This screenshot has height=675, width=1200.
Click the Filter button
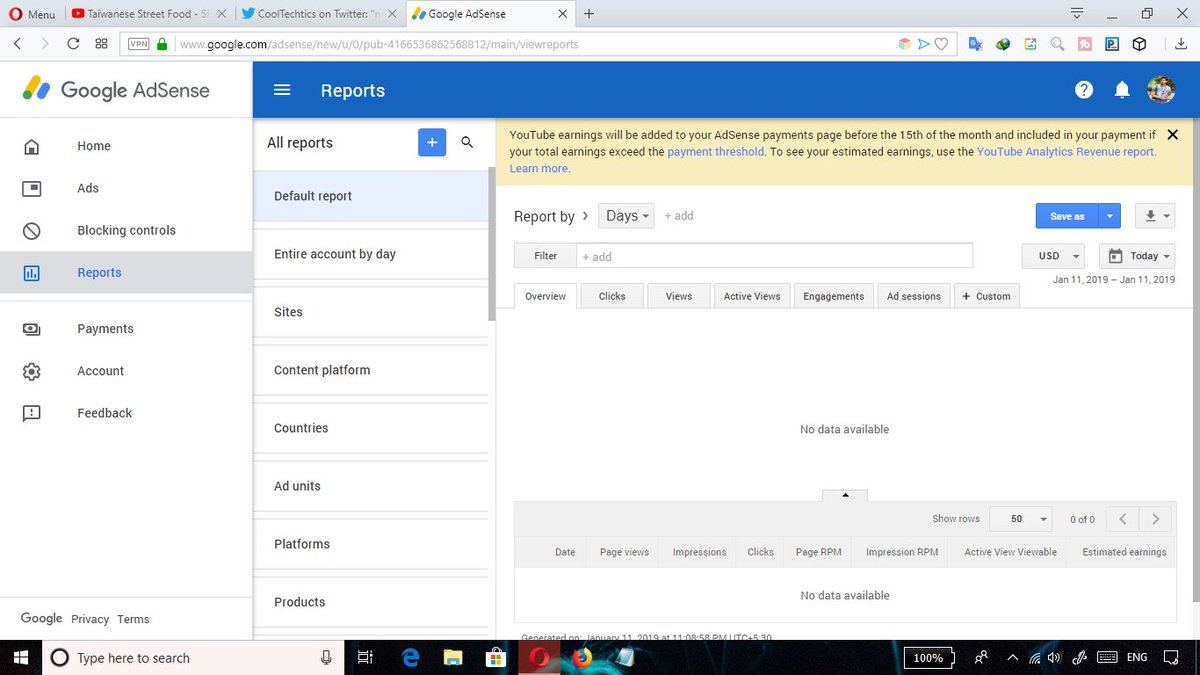[x=545, y=256]
